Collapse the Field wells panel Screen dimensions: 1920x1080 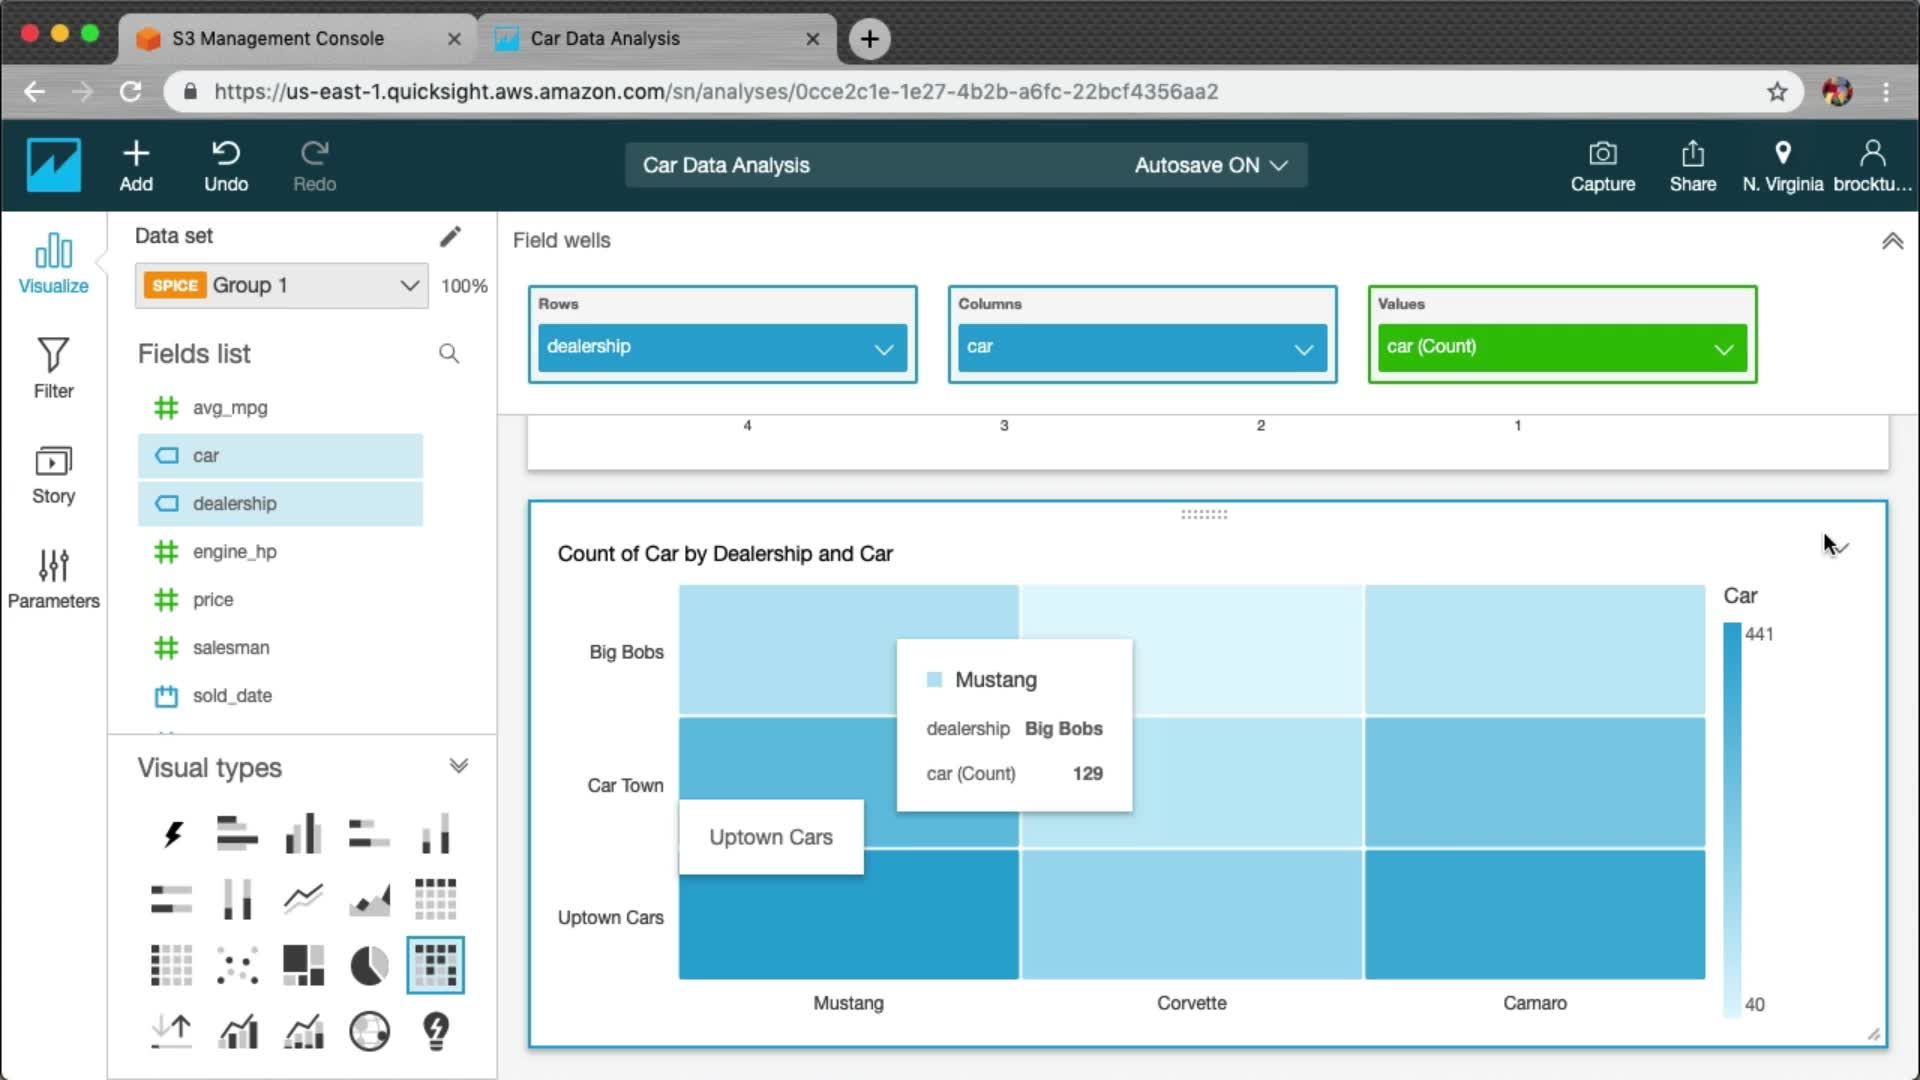coord(1892,241)
